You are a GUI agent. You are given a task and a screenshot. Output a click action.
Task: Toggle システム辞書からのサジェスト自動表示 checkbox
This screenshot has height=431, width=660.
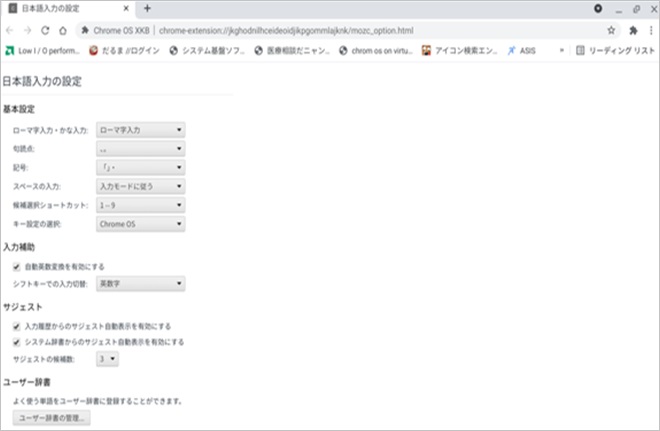click(x=17, y=342)
